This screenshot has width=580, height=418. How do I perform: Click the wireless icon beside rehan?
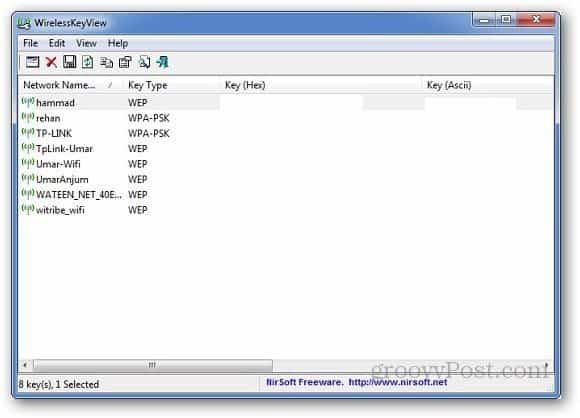pyautogui.click(x=28, y=117)
